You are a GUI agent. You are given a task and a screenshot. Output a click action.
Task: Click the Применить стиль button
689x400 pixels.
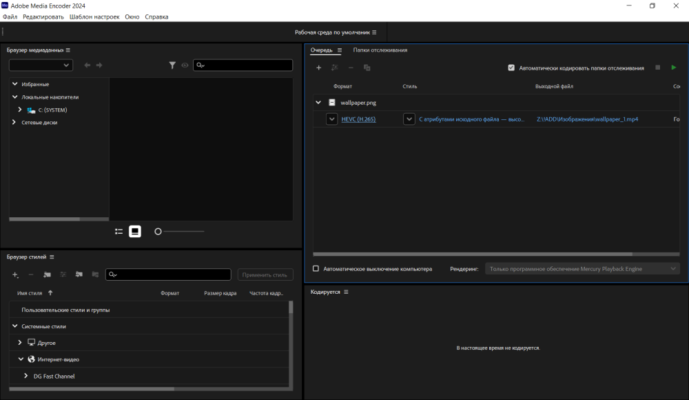(x=265, y=275)
